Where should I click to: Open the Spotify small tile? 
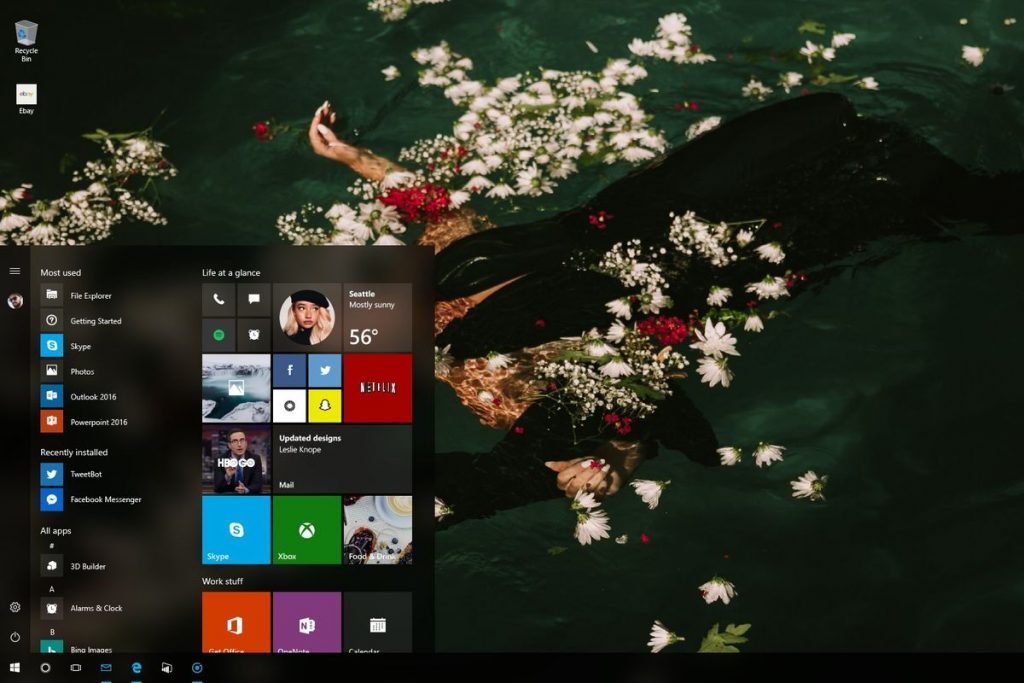(x=219, y=335)
